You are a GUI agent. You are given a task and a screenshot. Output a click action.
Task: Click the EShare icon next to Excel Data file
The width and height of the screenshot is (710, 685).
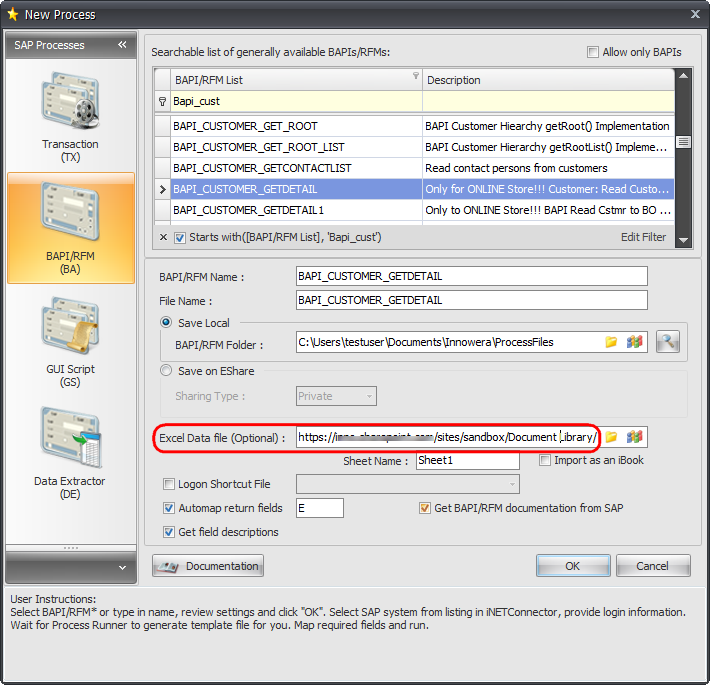pyautogui.click(x=633, y=438)
